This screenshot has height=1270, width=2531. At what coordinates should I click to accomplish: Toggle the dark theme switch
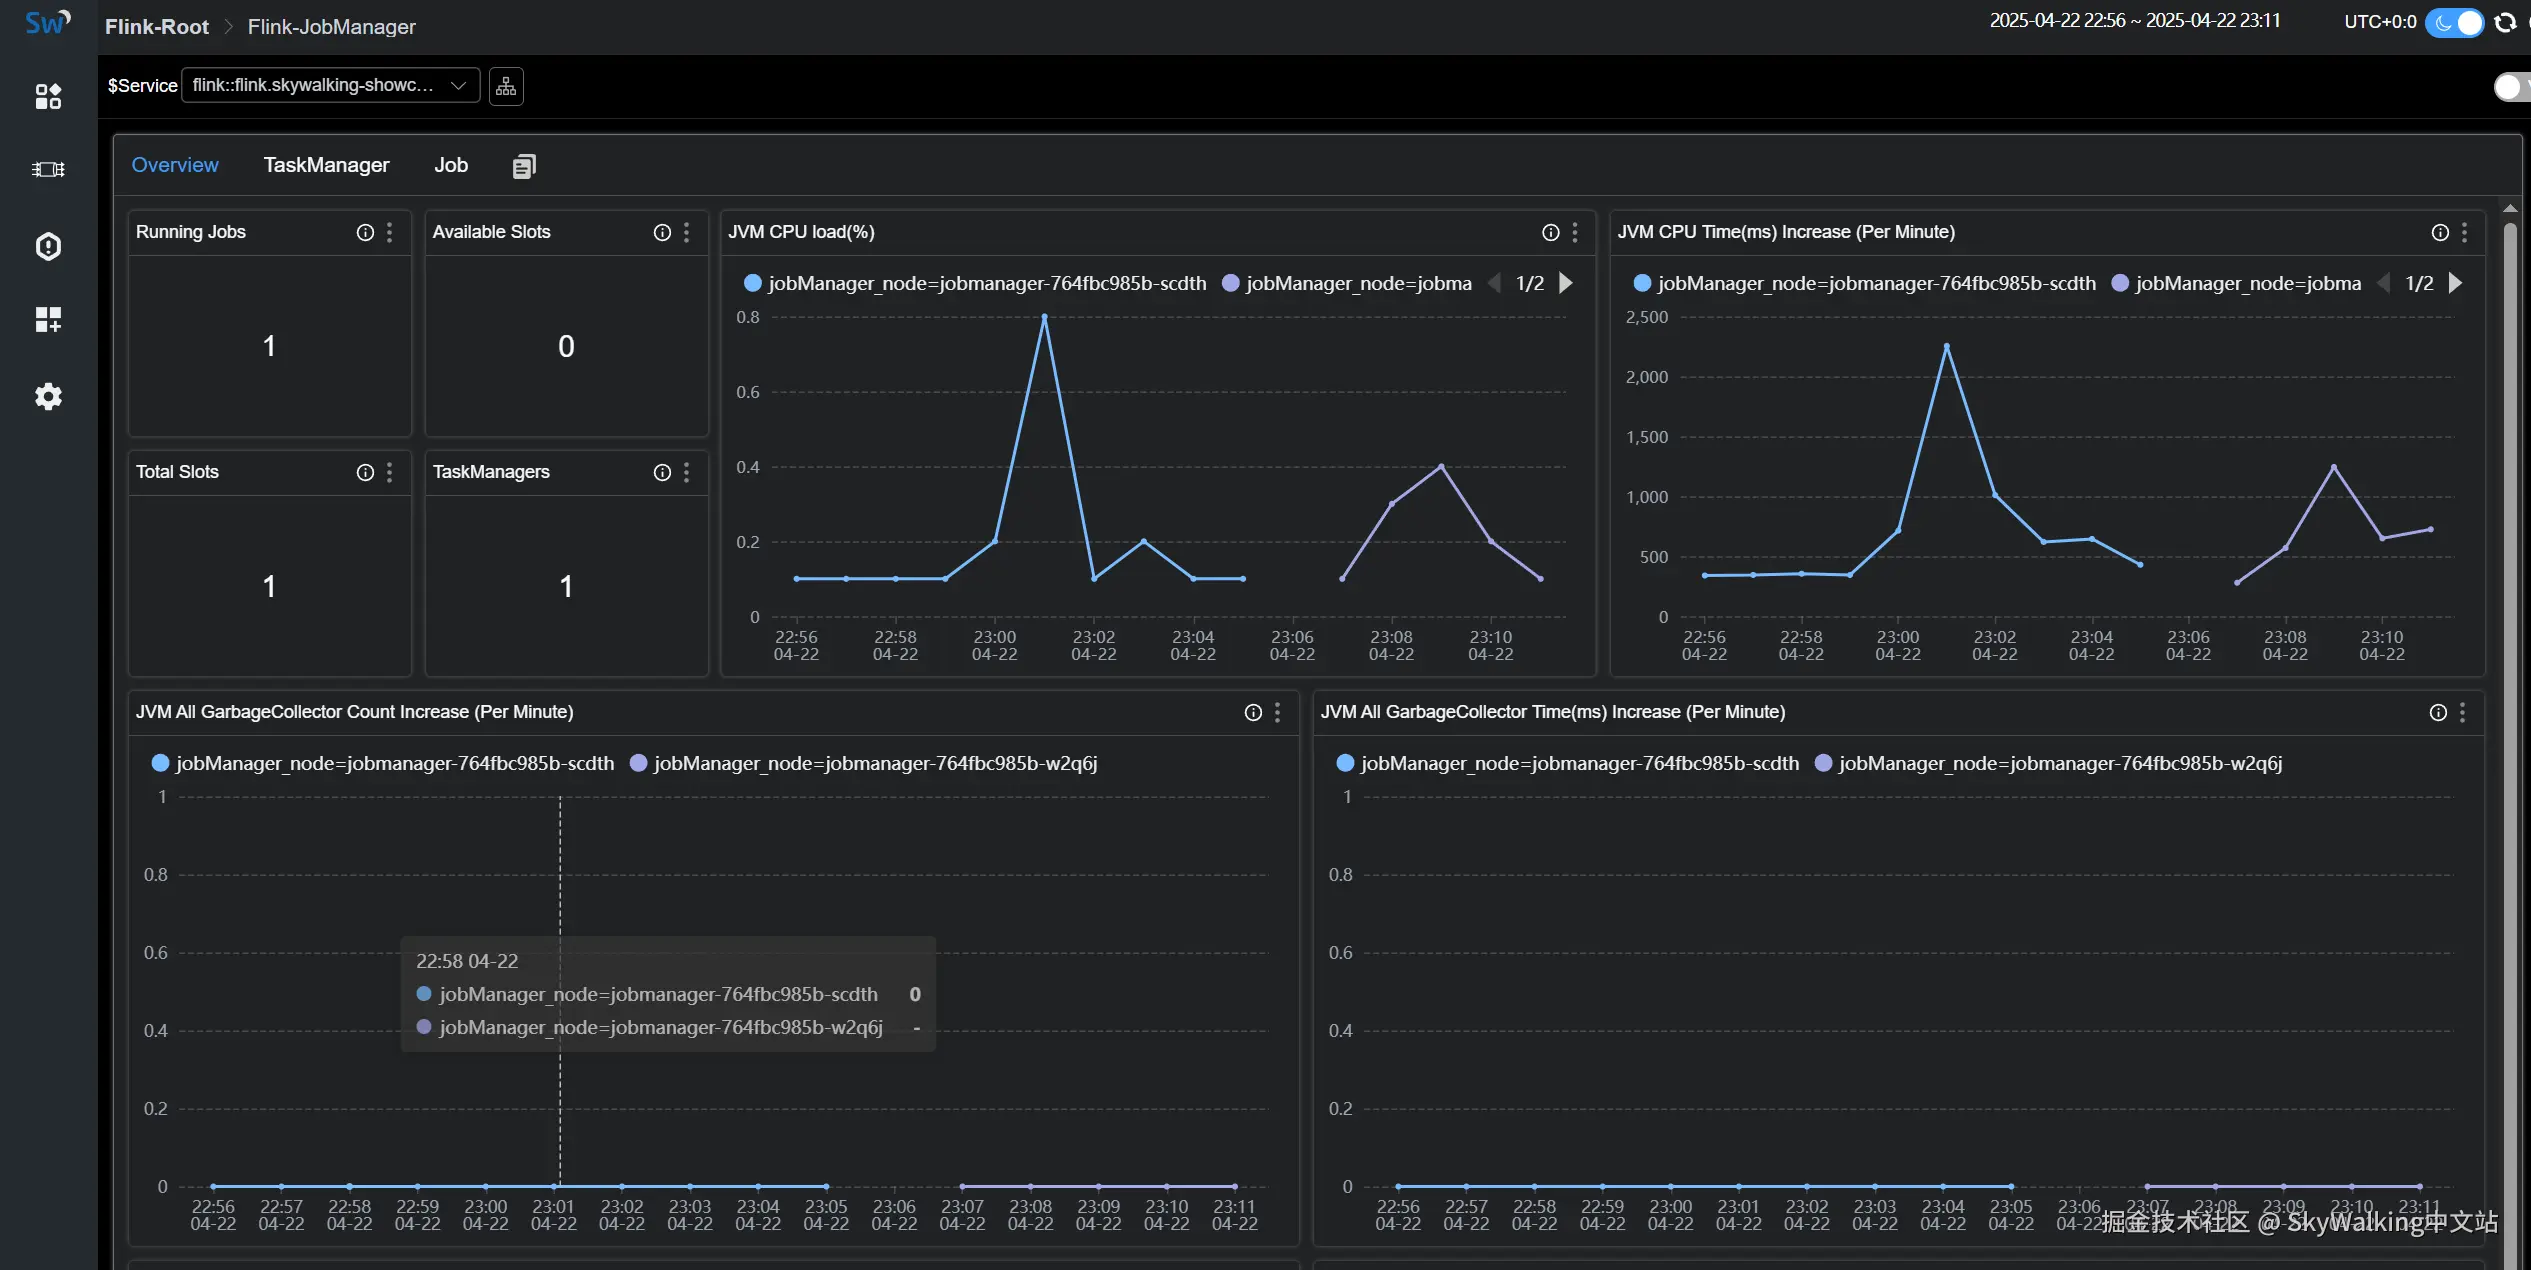pos(2455,22)
